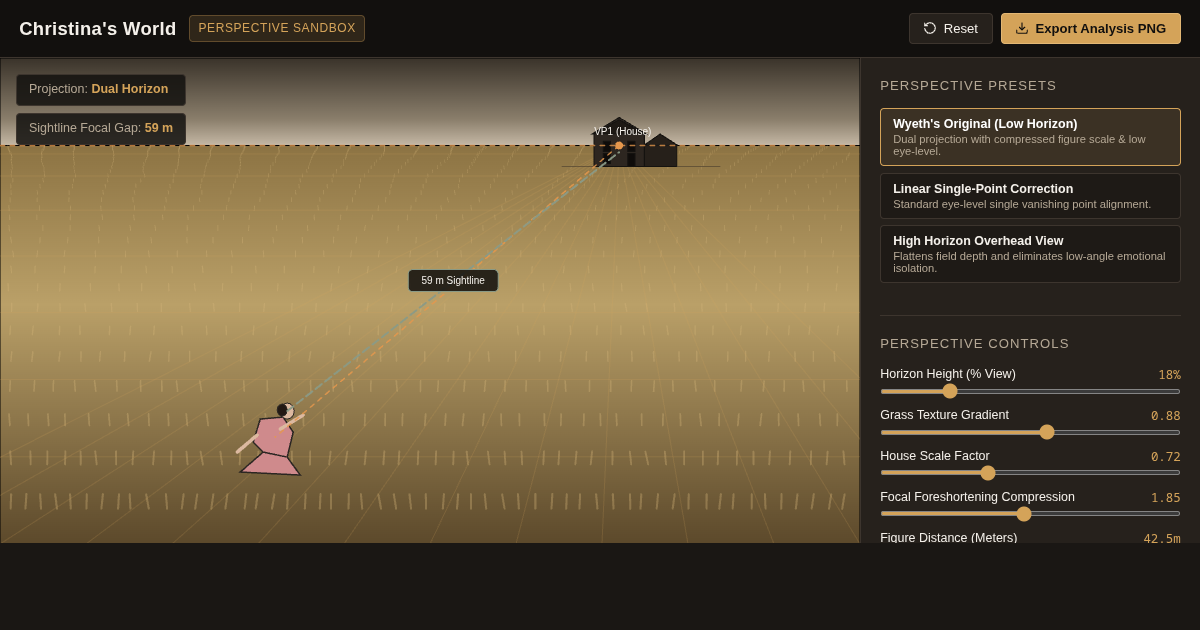Choose Linear Single-Point Correction preset
Screen dimensions: 1200x630
1030,196
